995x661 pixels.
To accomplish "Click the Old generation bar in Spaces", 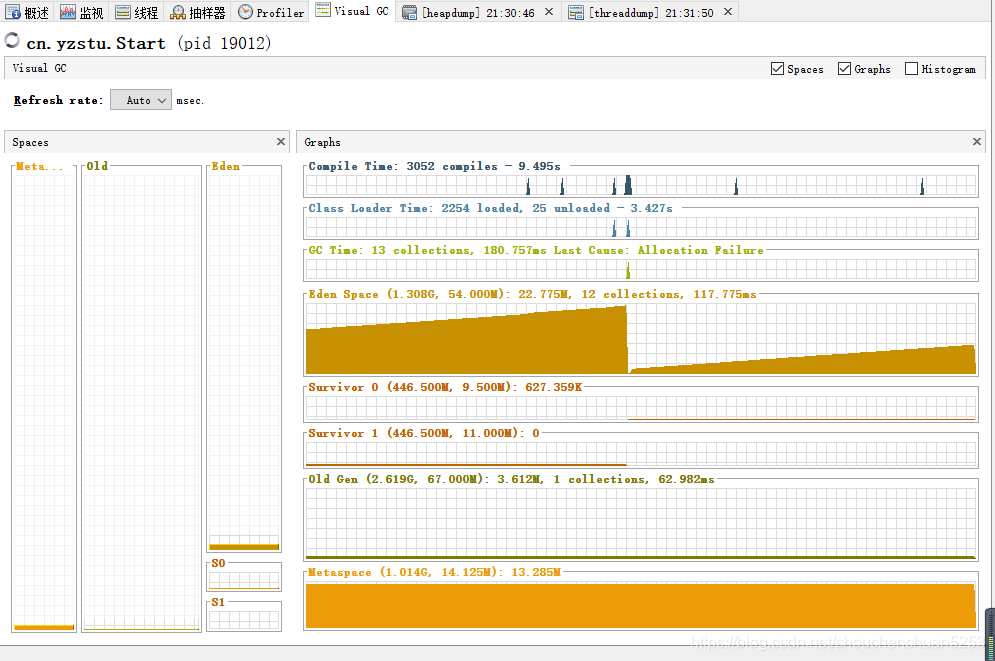I will point(142,401).
